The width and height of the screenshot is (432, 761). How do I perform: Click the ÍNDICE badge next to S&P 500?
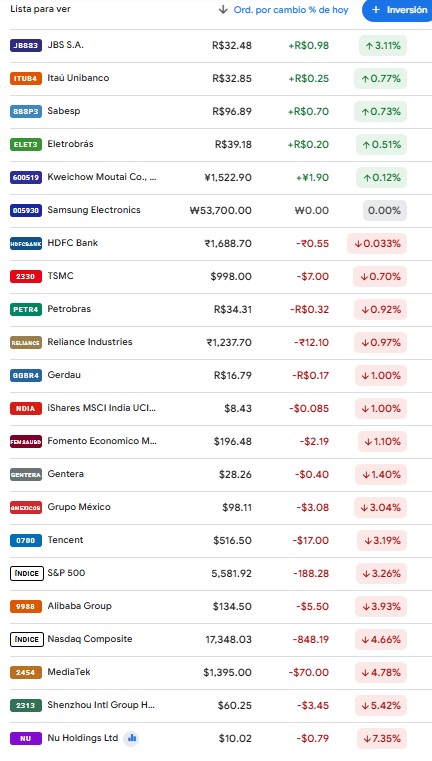(27, 574)
